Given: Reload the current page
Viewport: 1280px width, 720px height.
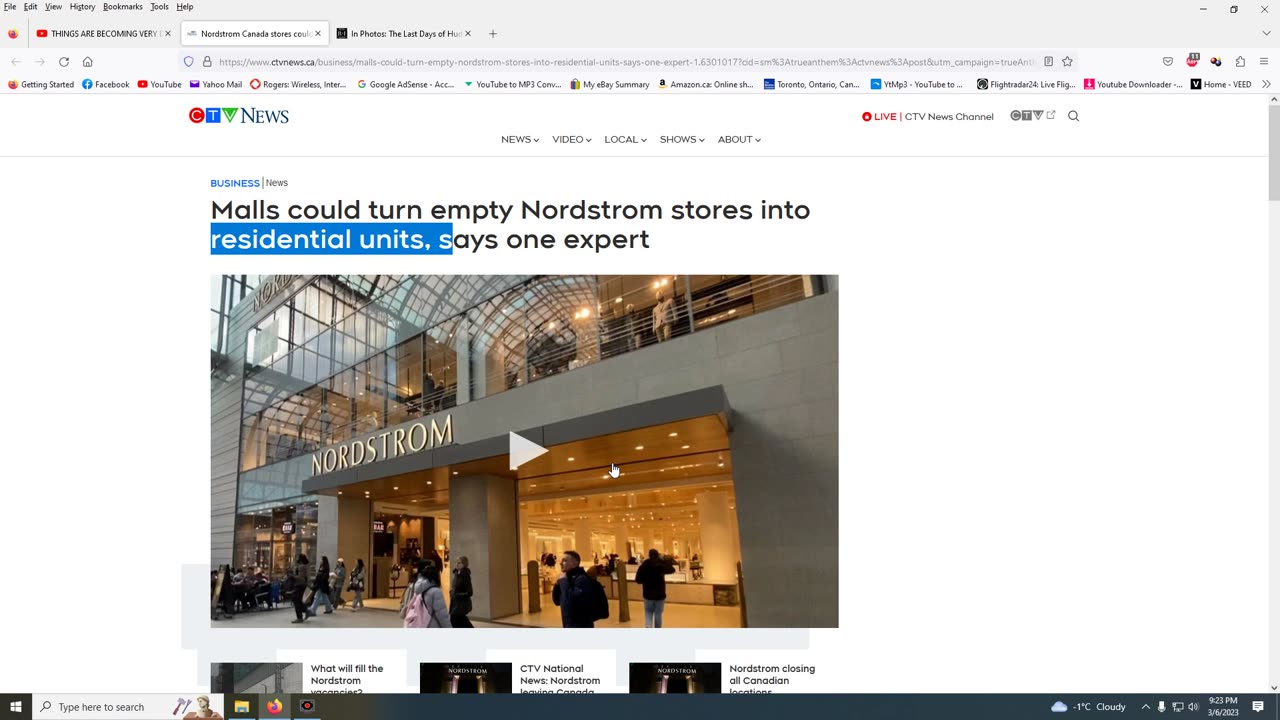Looking at the screenshot, I should pos(63,61).
